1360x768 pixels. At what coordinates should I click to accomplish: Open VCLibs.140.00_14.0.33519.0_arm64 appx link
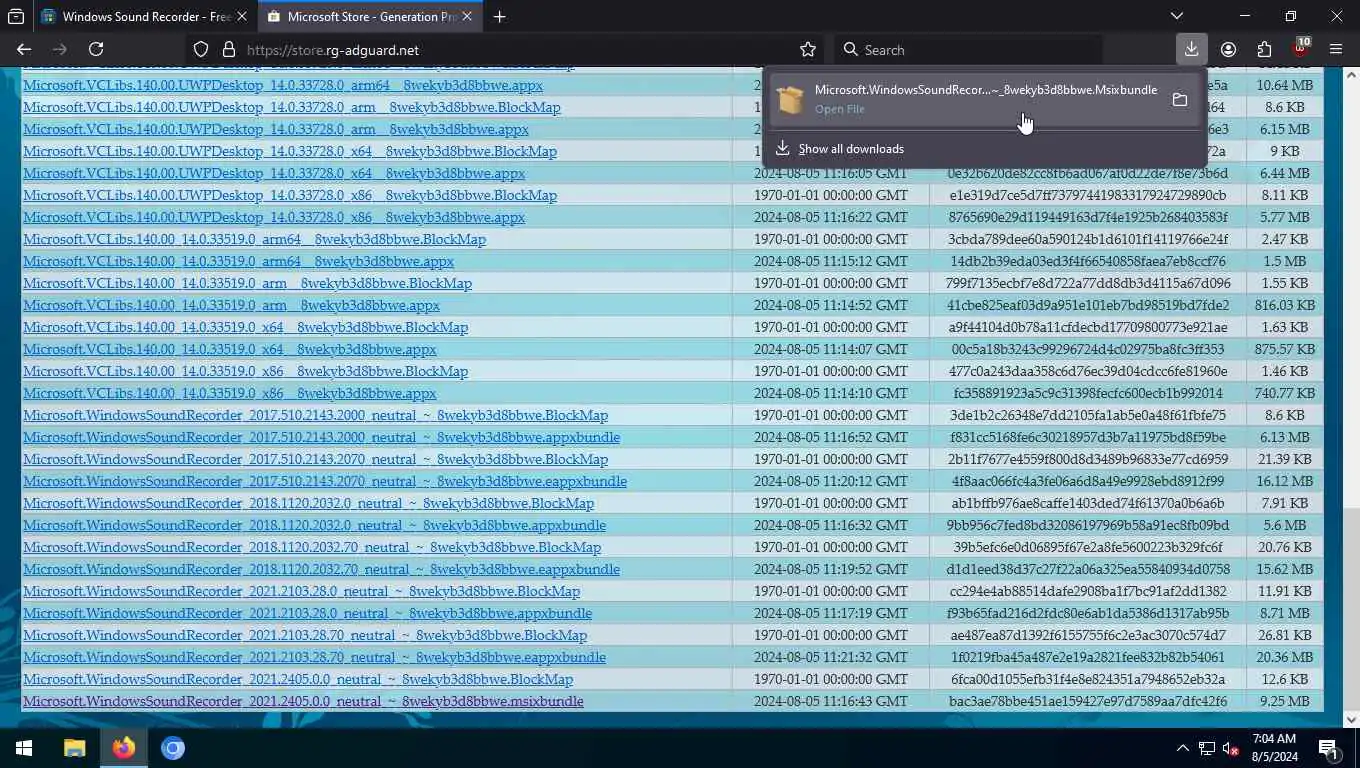coord(238,261)
